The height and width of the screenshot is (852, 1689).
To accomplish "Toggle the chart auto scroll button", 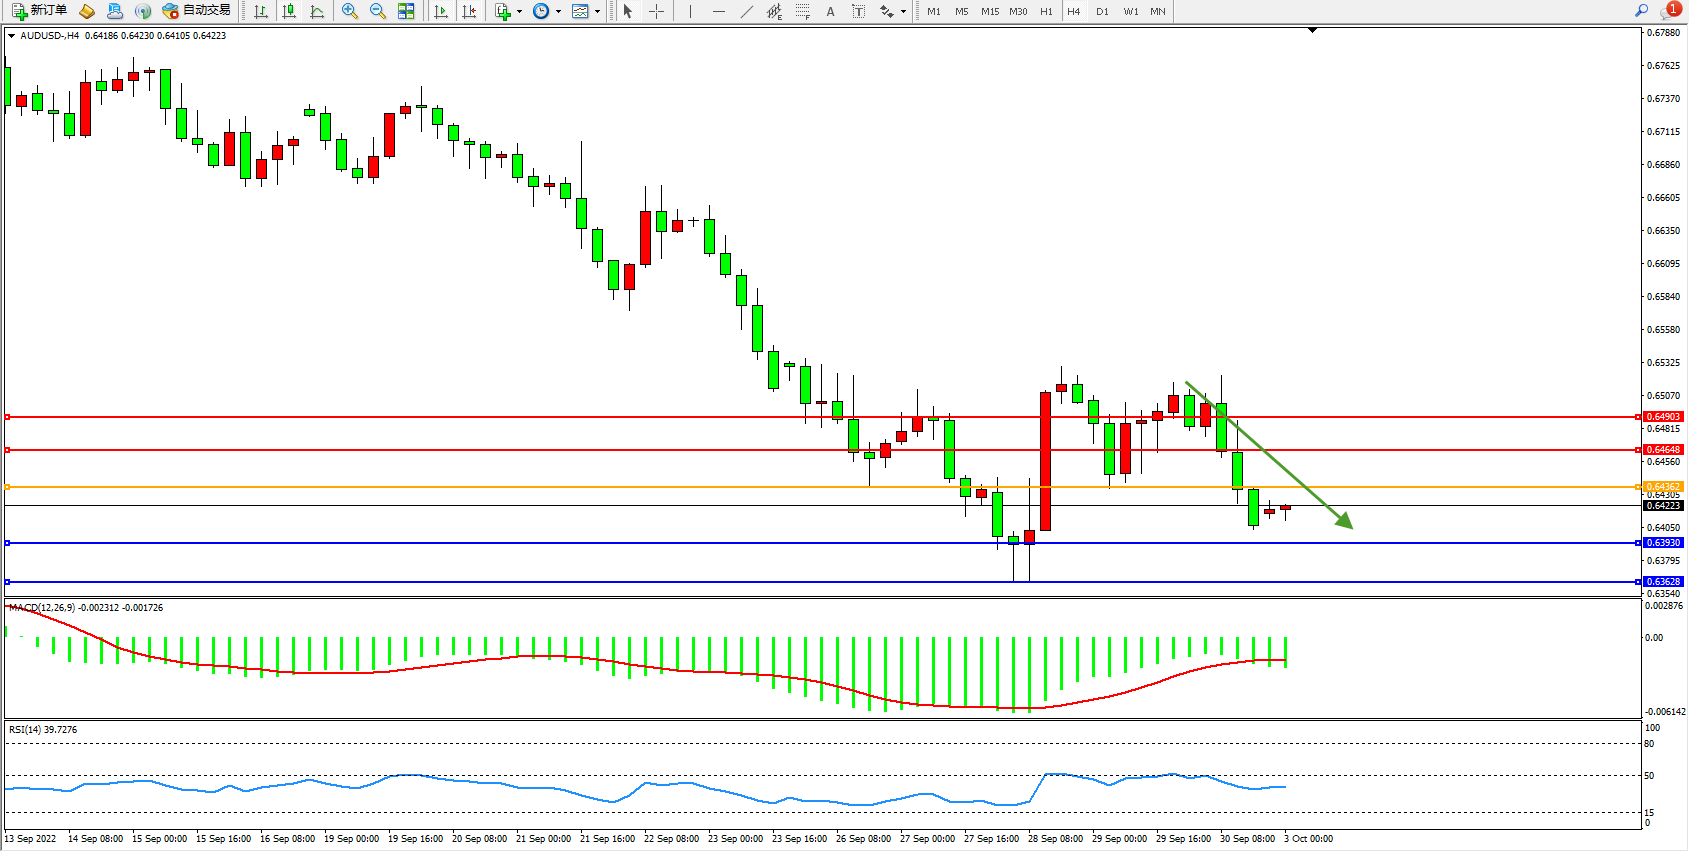I will pyautogui.click(x=441, y=11).
